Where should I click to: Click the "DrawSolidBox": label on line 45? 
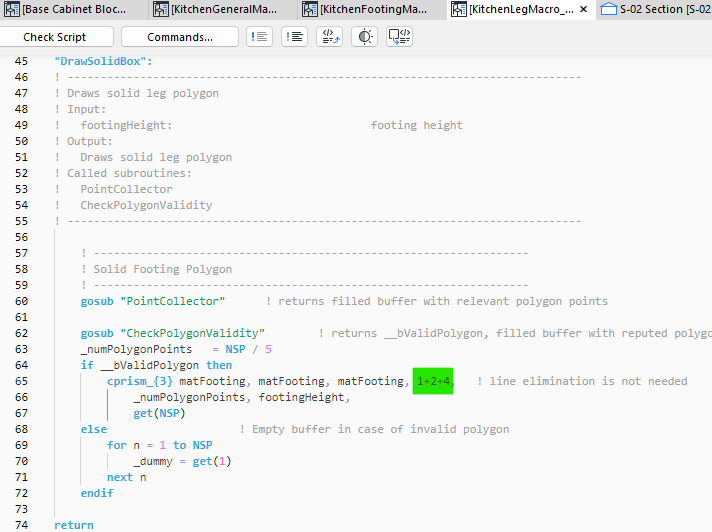point(103,61)
